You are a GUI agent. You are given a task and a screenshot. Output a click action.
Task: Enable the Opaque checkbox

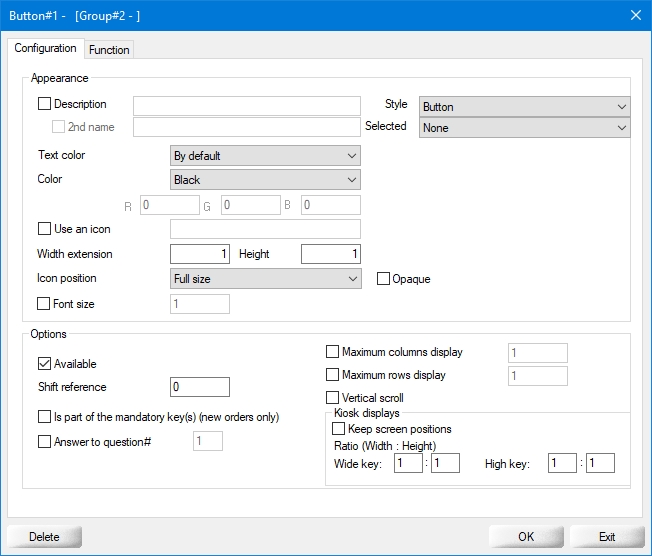pos(384,279)
